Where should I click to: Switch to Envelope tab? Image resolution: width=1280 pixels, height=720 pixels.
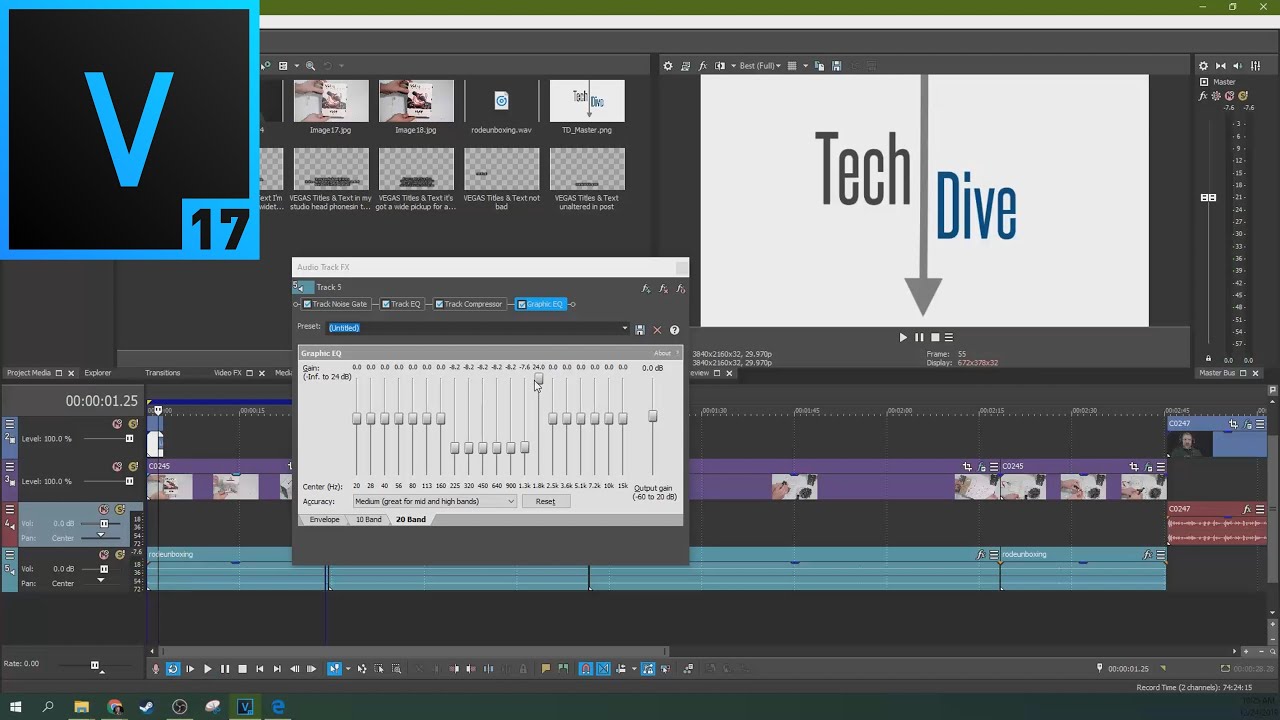click(324, 520)
